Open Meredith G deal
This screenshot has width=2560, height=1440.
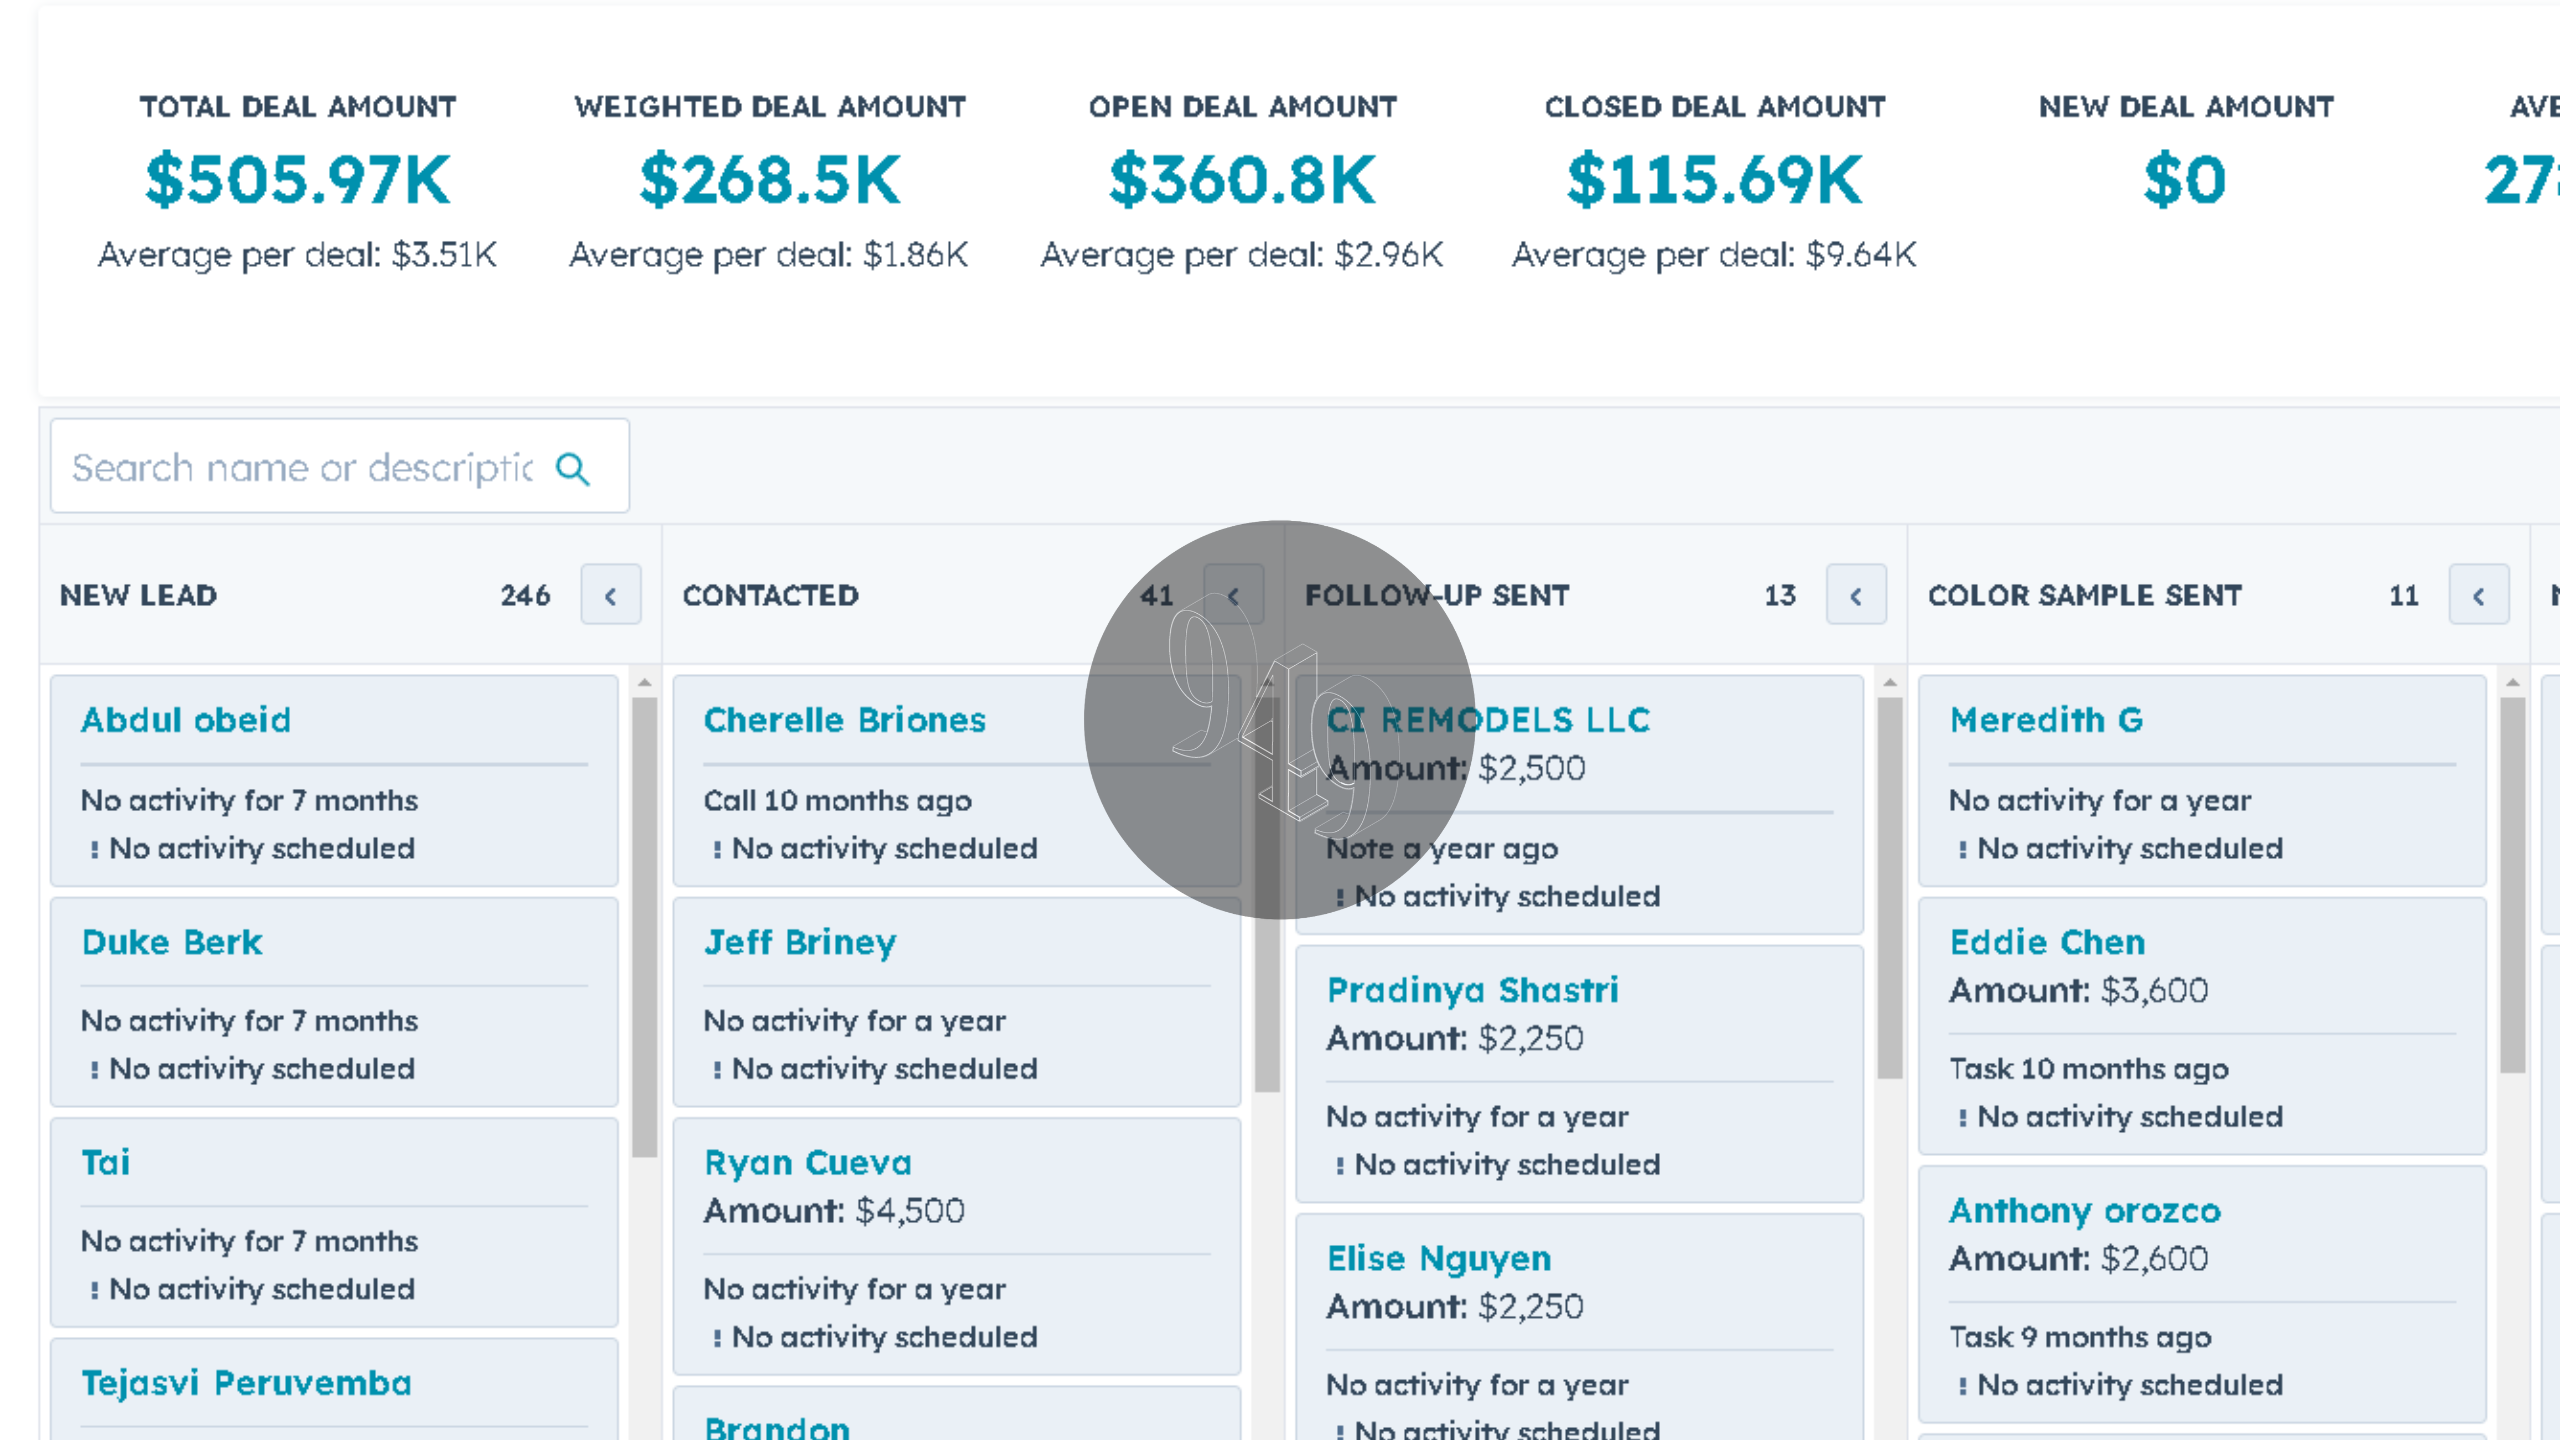2046,720
